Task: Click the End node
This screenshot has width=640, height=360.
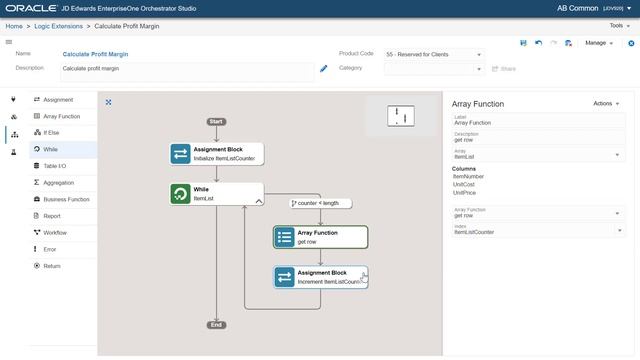Action: click(x=216, y=325)
